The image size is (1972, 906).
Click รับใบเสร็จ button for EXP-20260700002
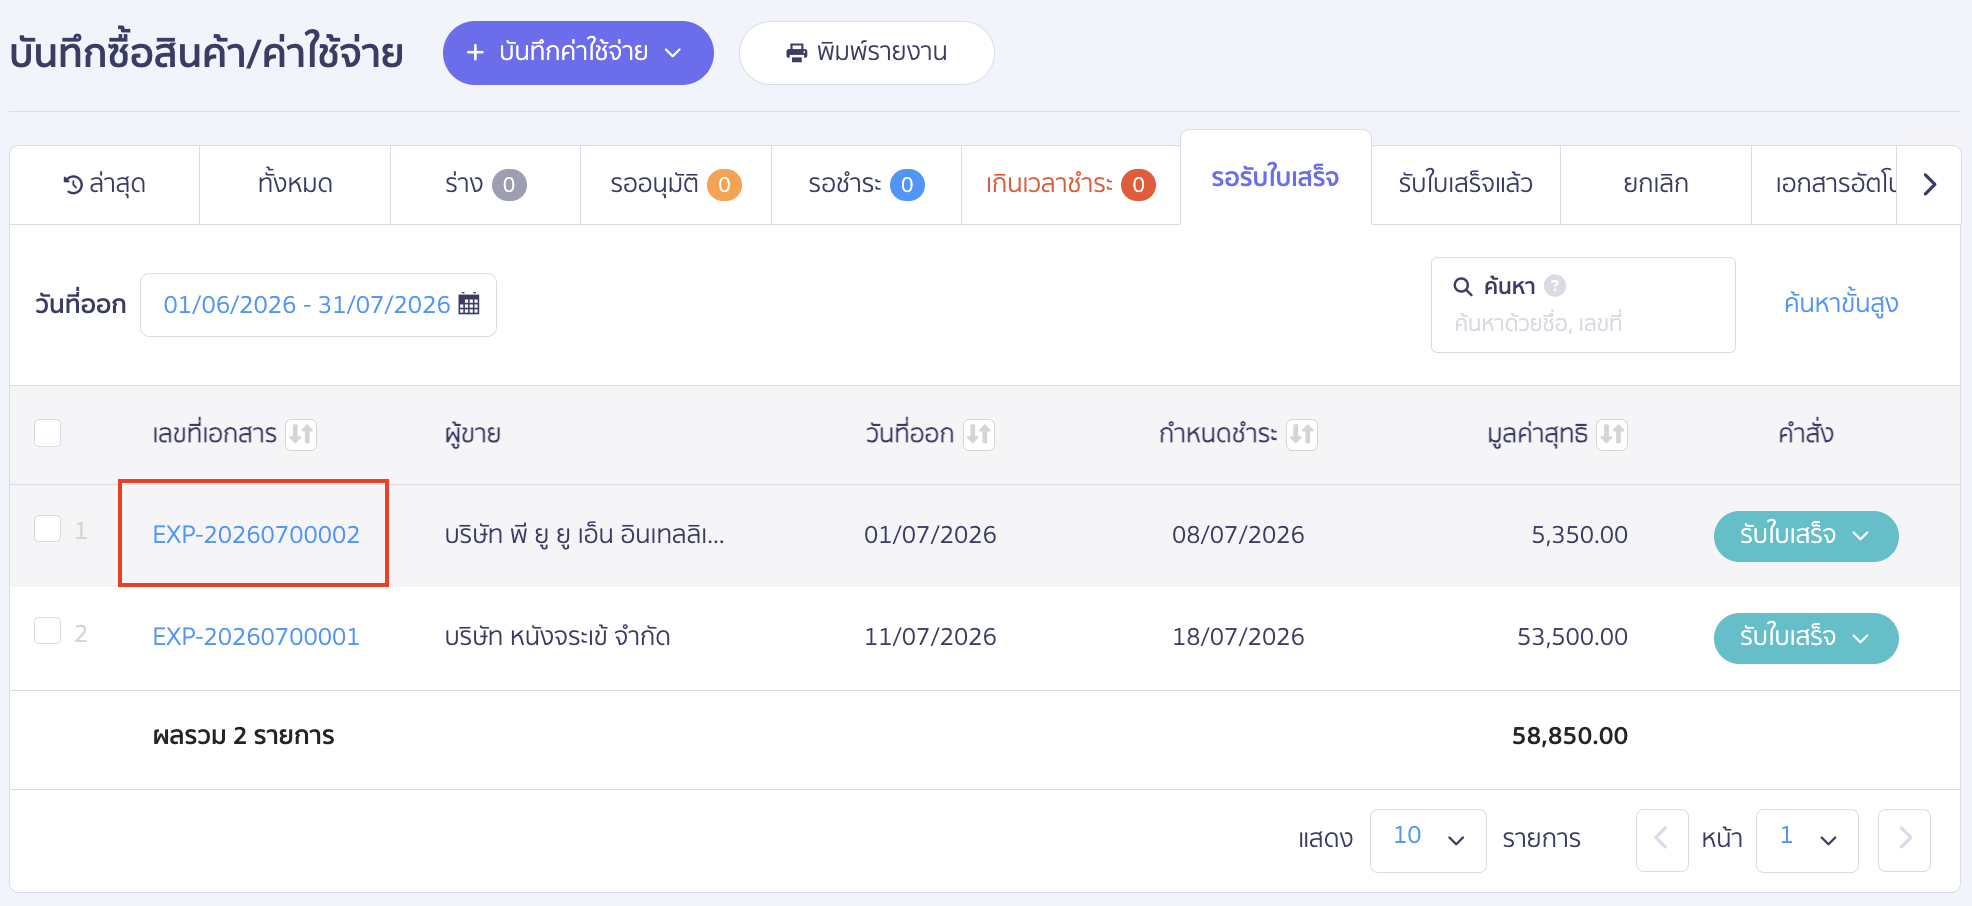pos(1806,536)
